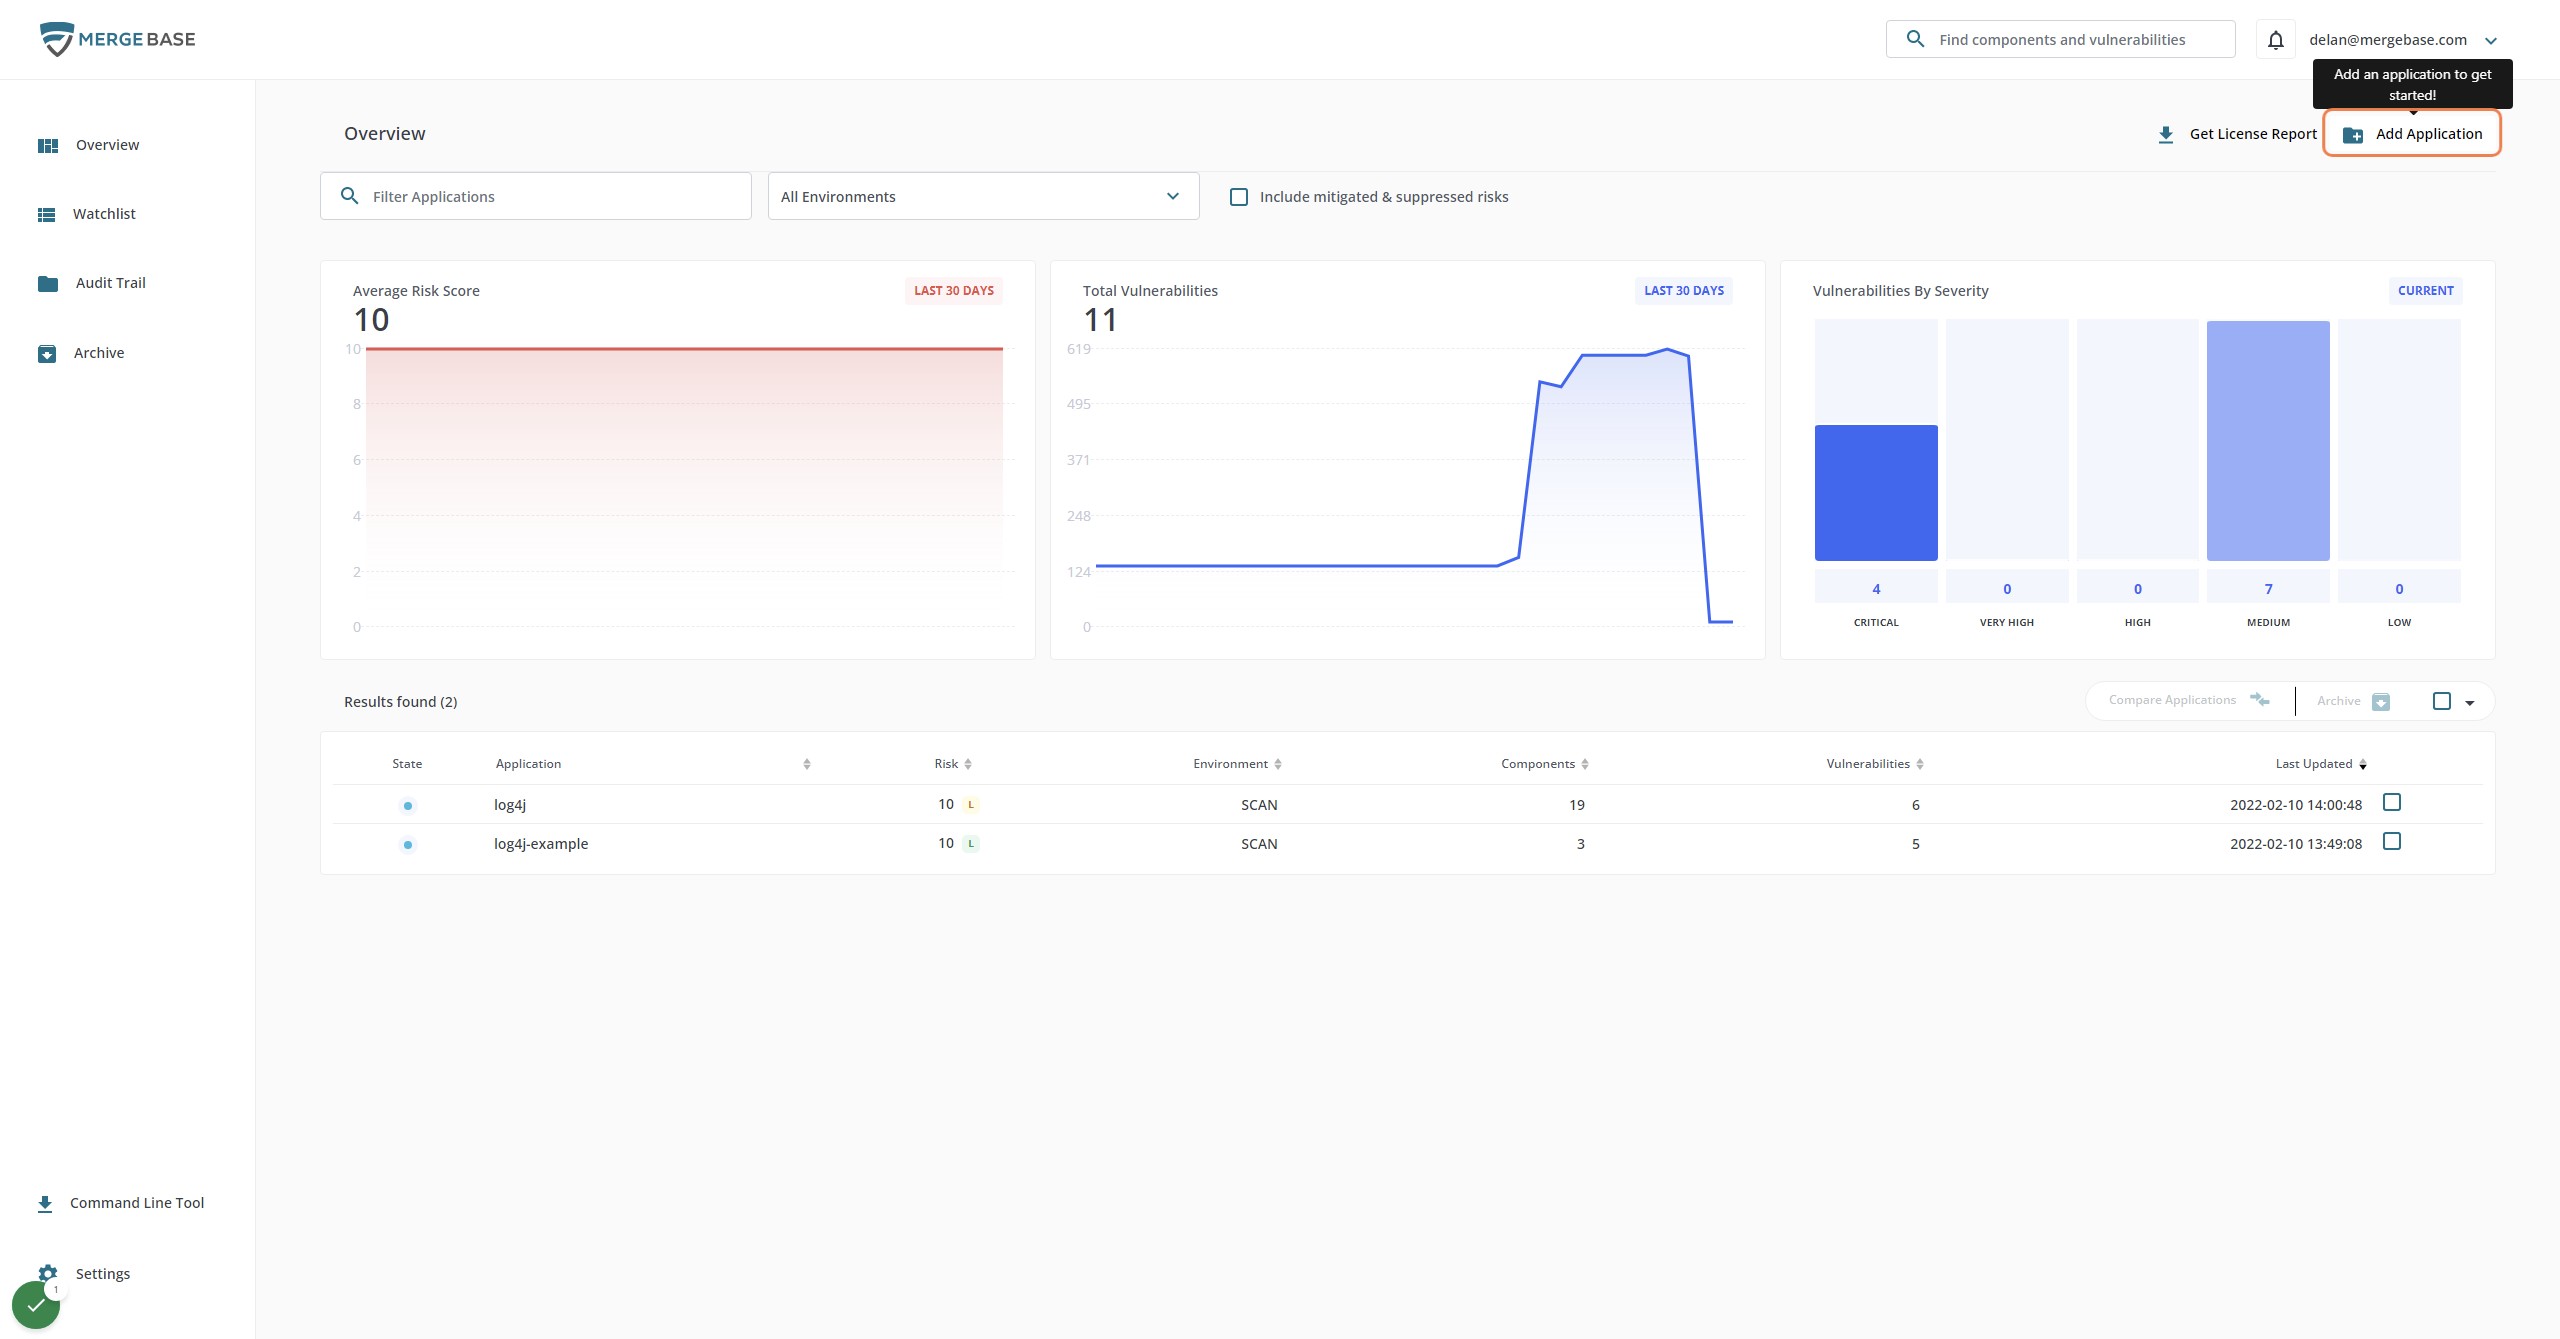The image size is (2560, 1339).
Task: Open the select-all options caret
Action: tap(2469, 703)
